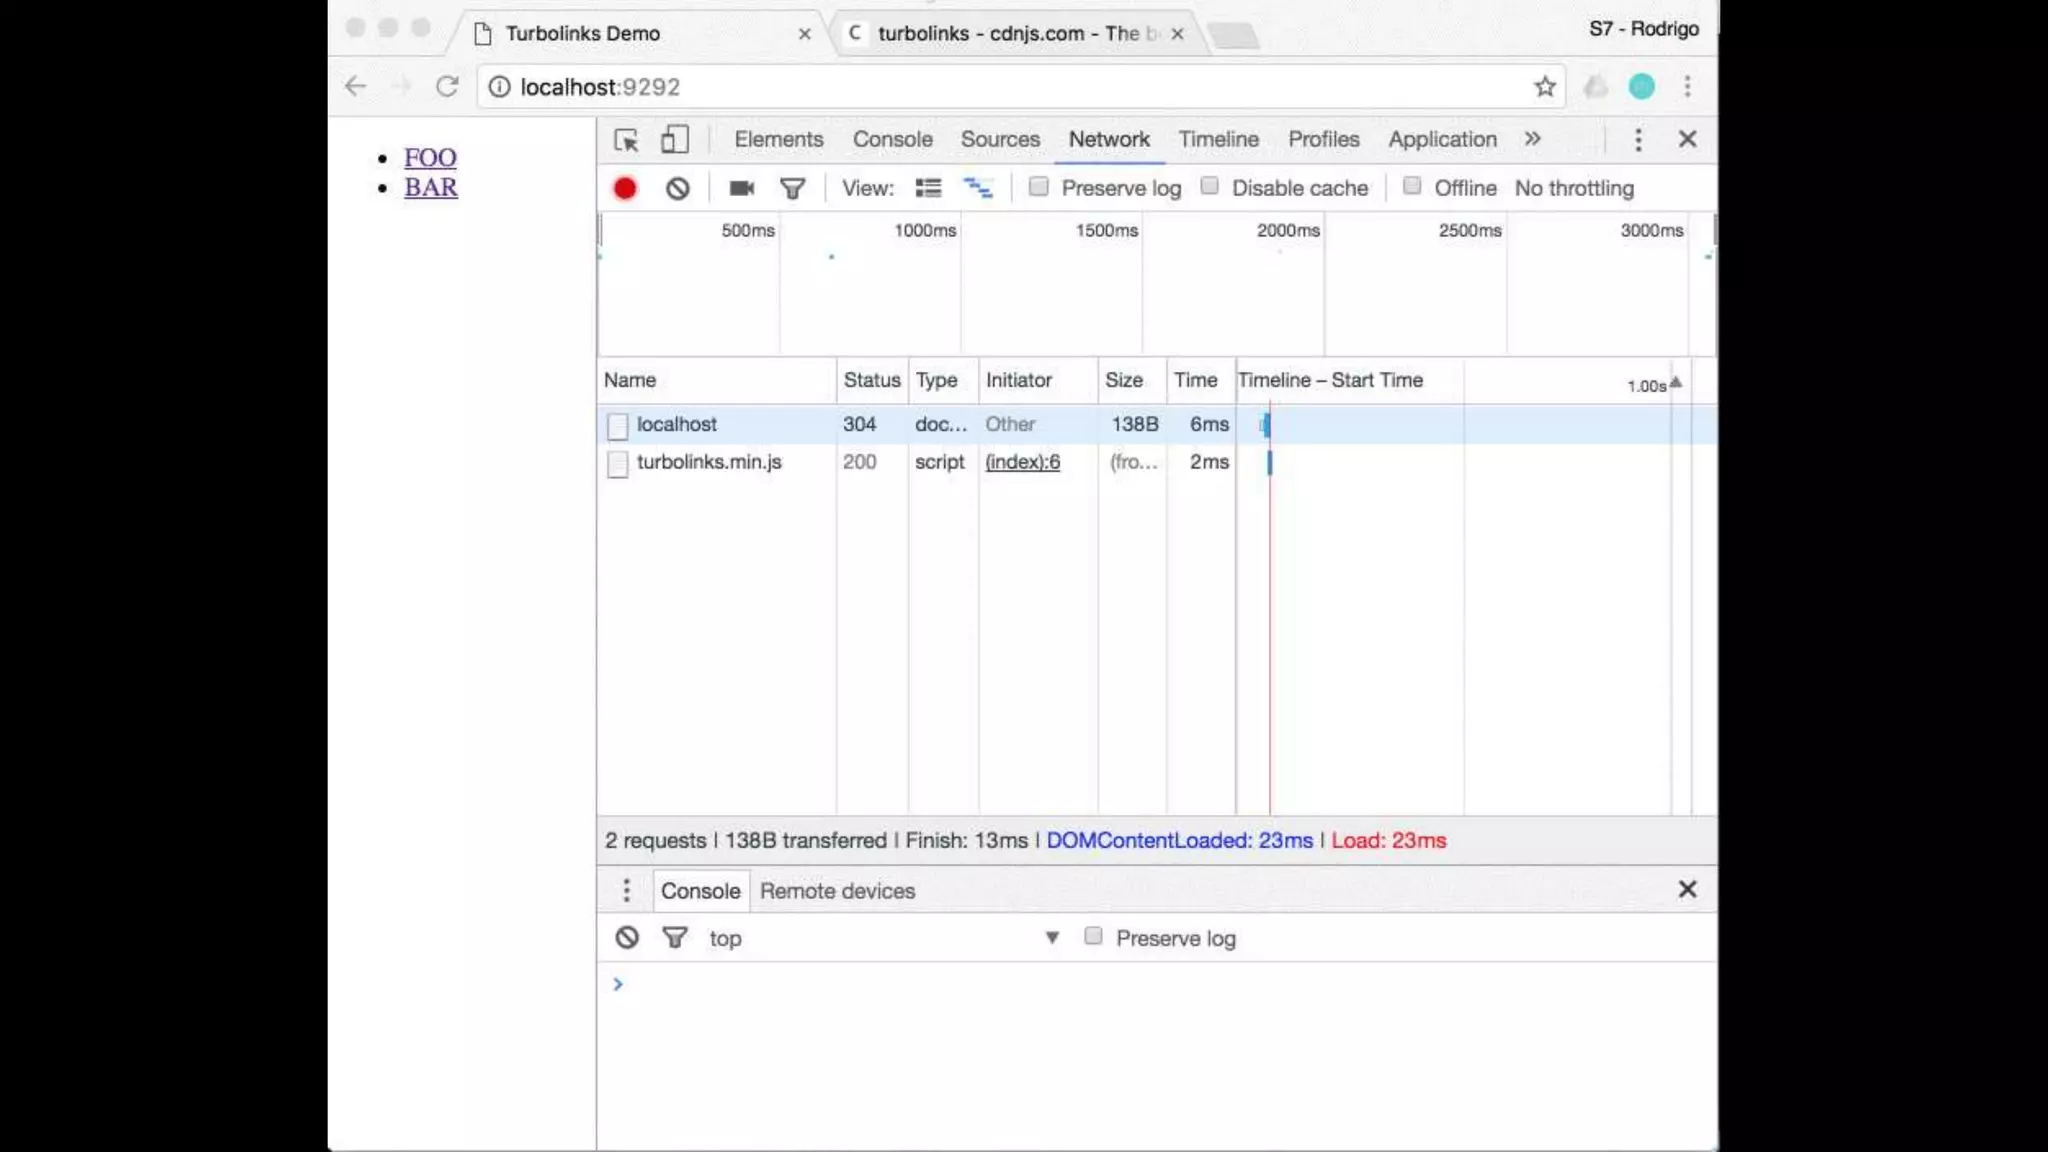Stop recording with red record button
The height and width of the screenshot is (1152, 2048).
tap(625, 188)
